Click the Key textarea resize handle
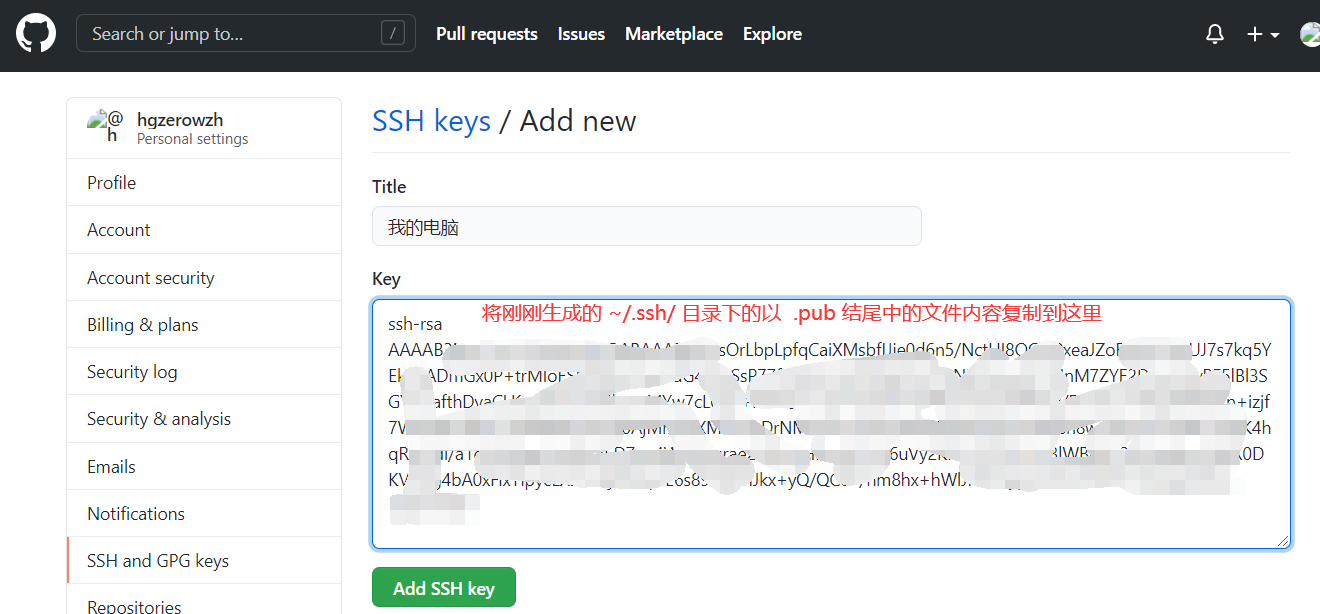Image resolution: width=1320 pixels, height=614 pixels. (1283, 541)
